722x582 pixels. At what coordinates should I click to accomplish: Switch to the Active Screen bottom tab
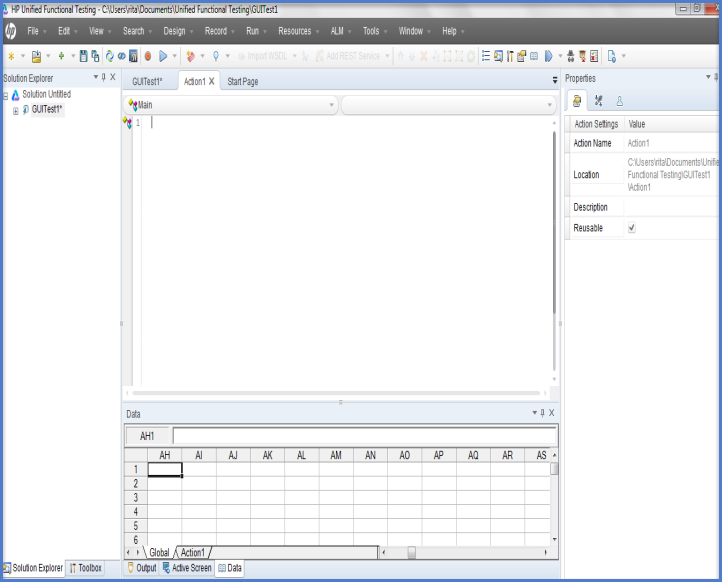click(187, 568)
